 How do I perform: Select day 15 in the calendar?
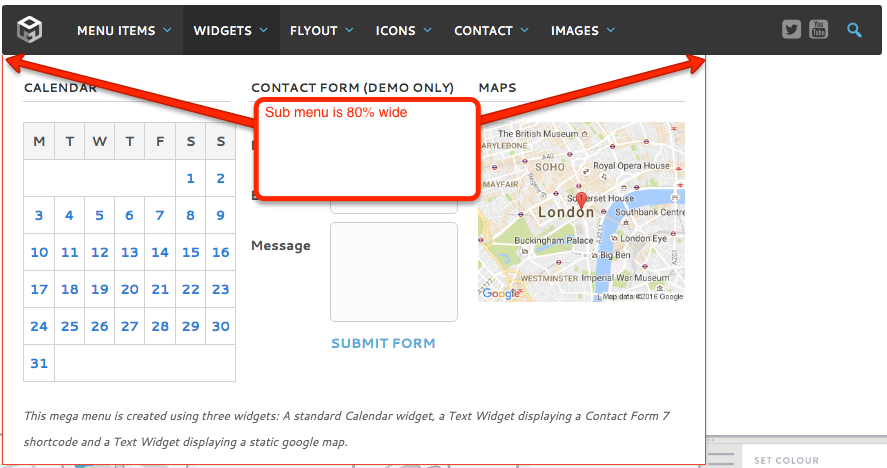coord(190,252)
